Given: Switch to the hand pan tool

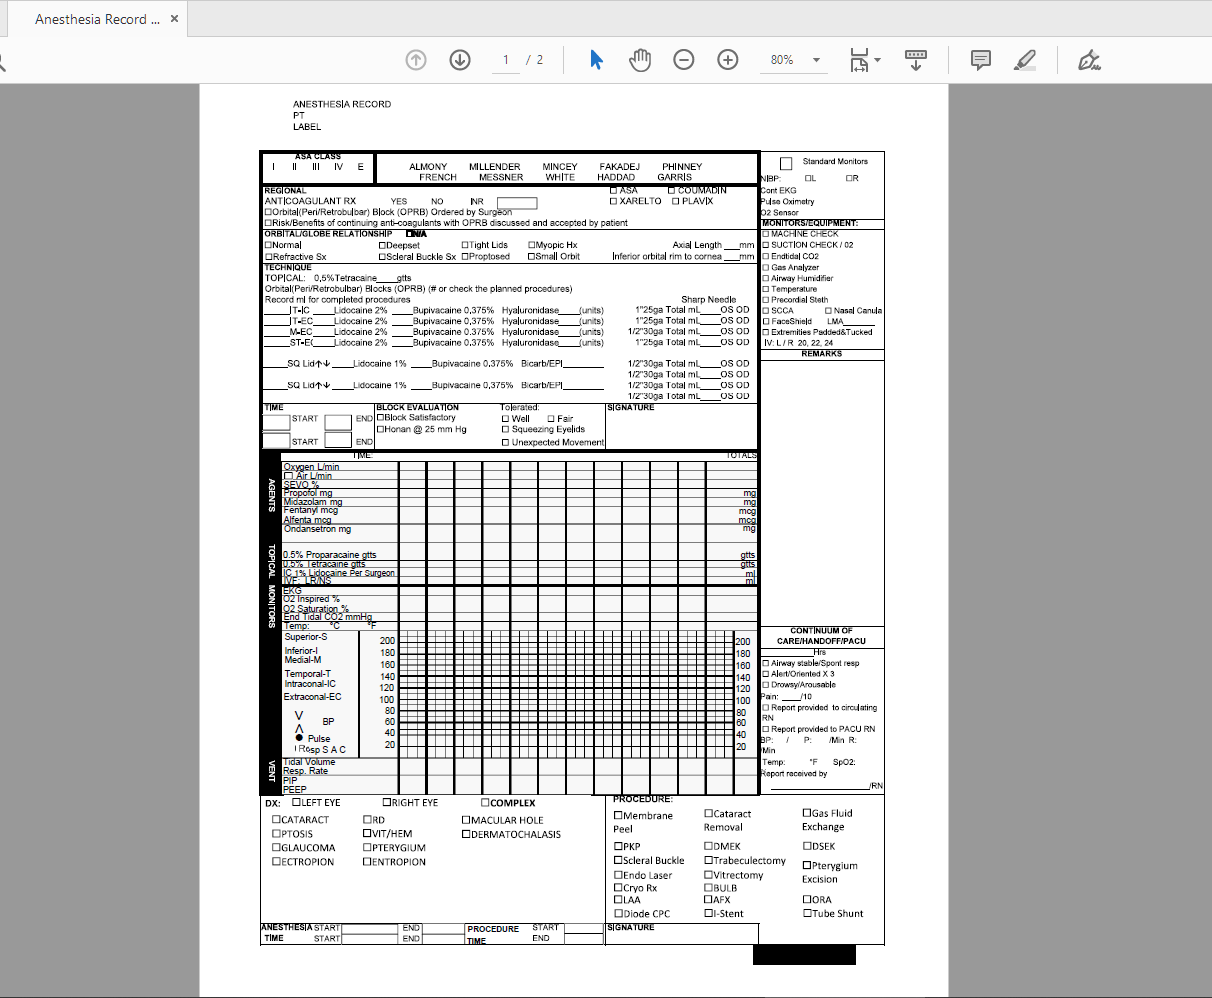Looking at the screenshot, I should [640, 60].
